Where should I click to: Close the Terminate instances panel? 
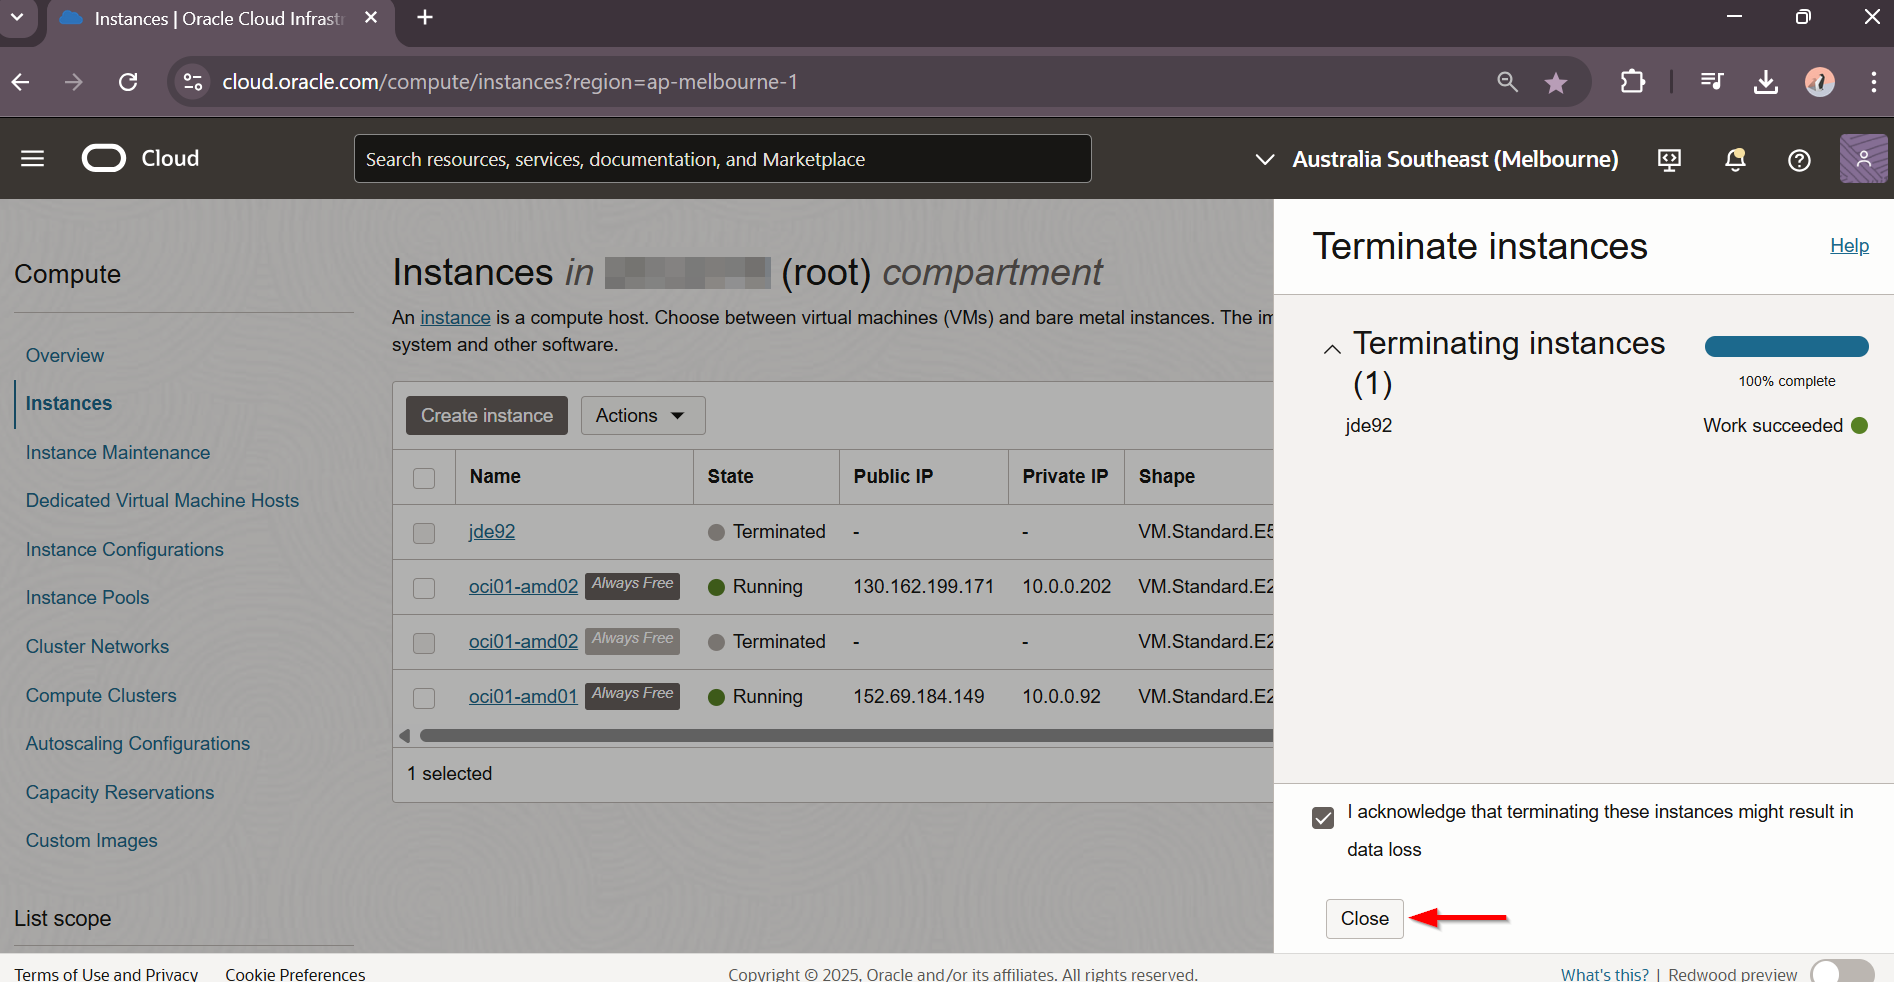coord(1364,919)
